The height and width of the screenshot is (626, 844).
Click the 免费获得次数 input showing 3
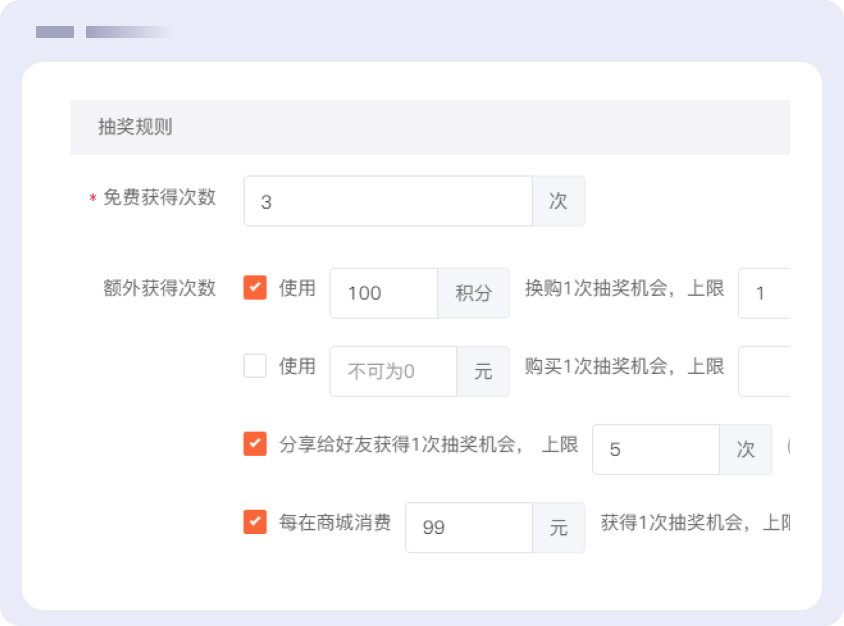point(388,201)
